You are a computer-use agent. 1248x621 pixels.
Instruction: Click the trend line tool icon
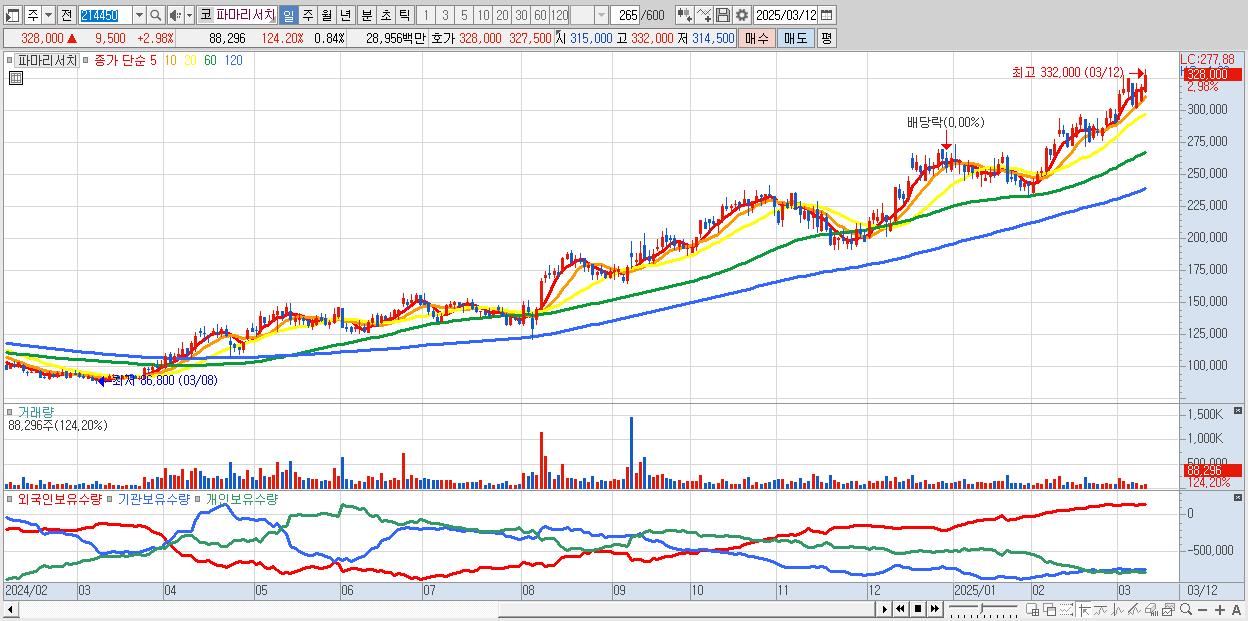tap(1101, 609)
